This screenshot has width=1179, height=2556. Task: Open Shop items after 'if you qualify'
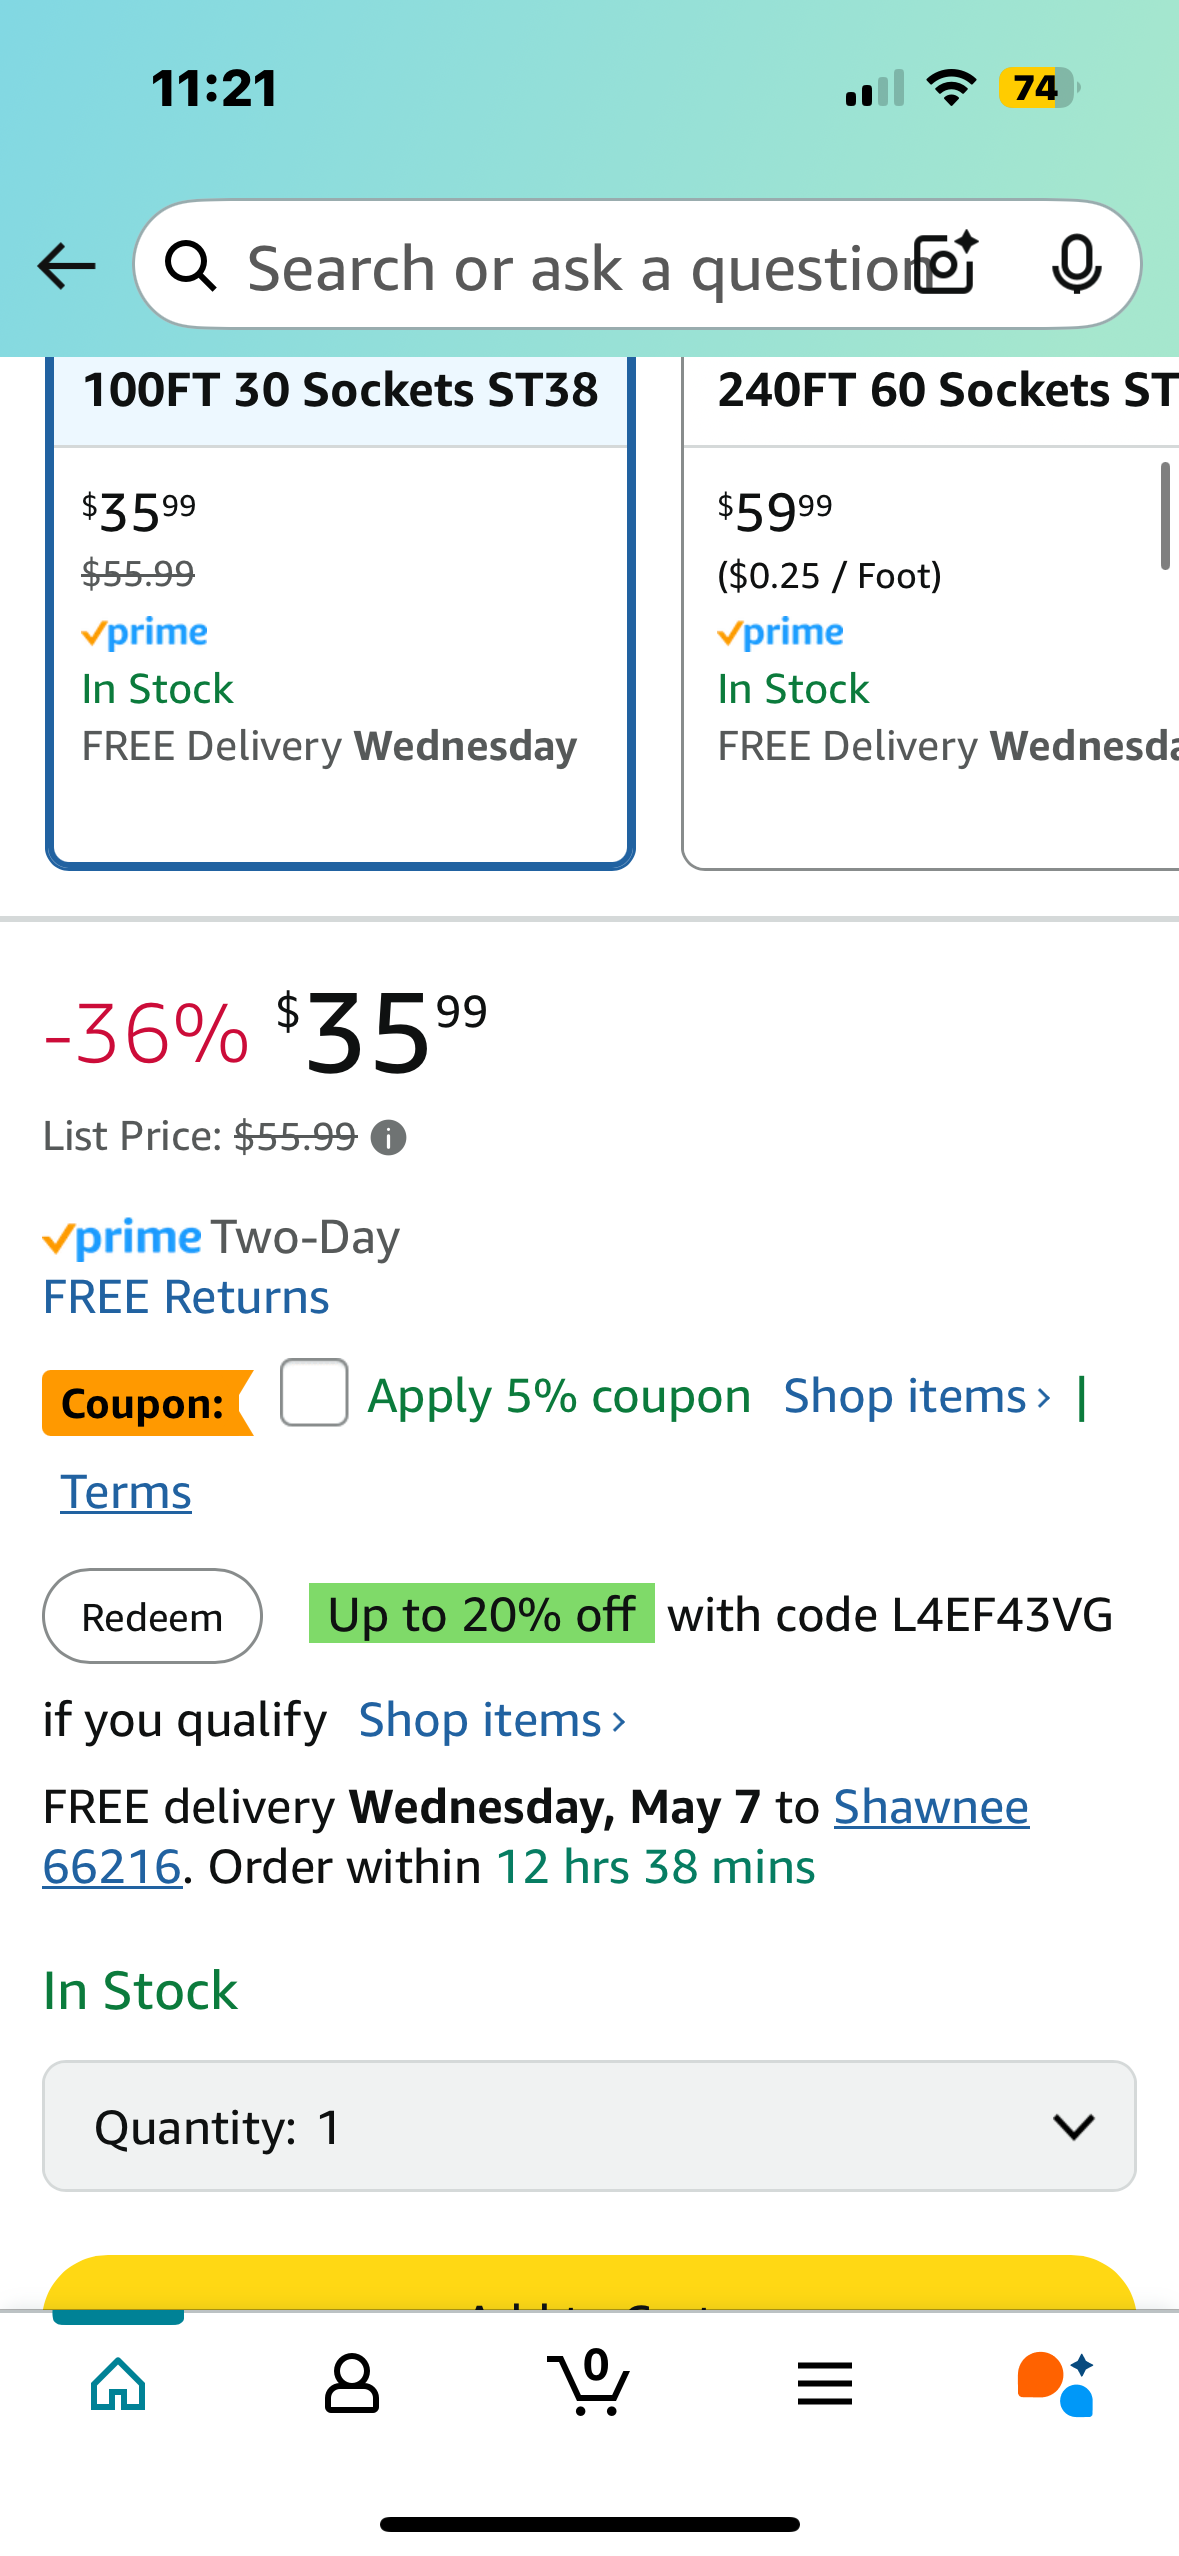click(492, 1720)
